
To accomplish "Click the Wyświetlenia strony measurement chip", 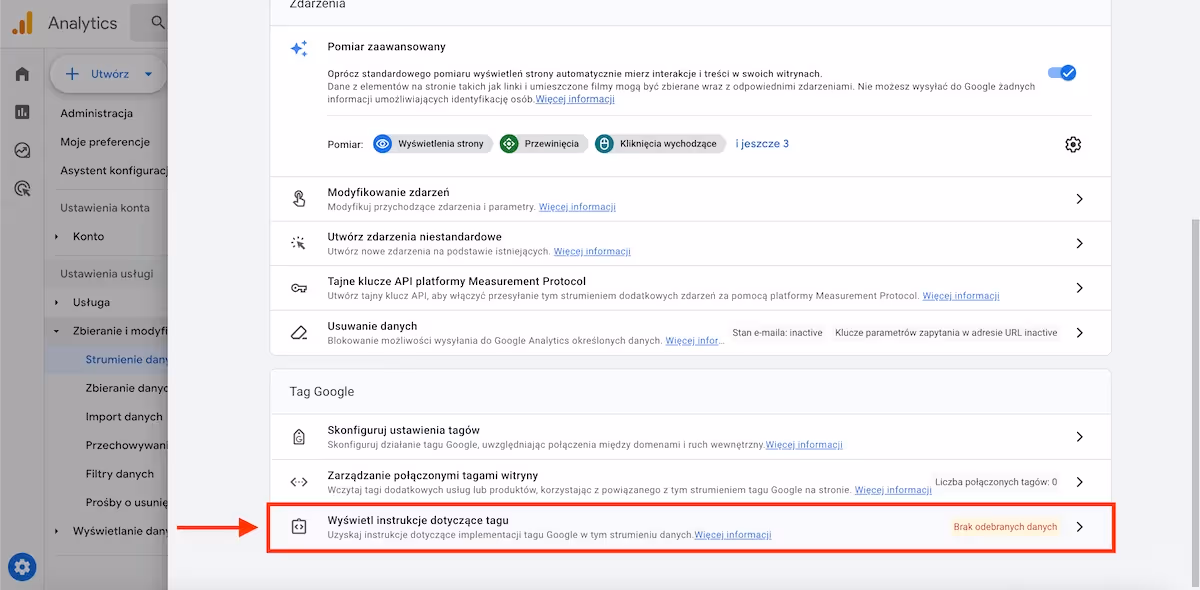I will 431,144.
